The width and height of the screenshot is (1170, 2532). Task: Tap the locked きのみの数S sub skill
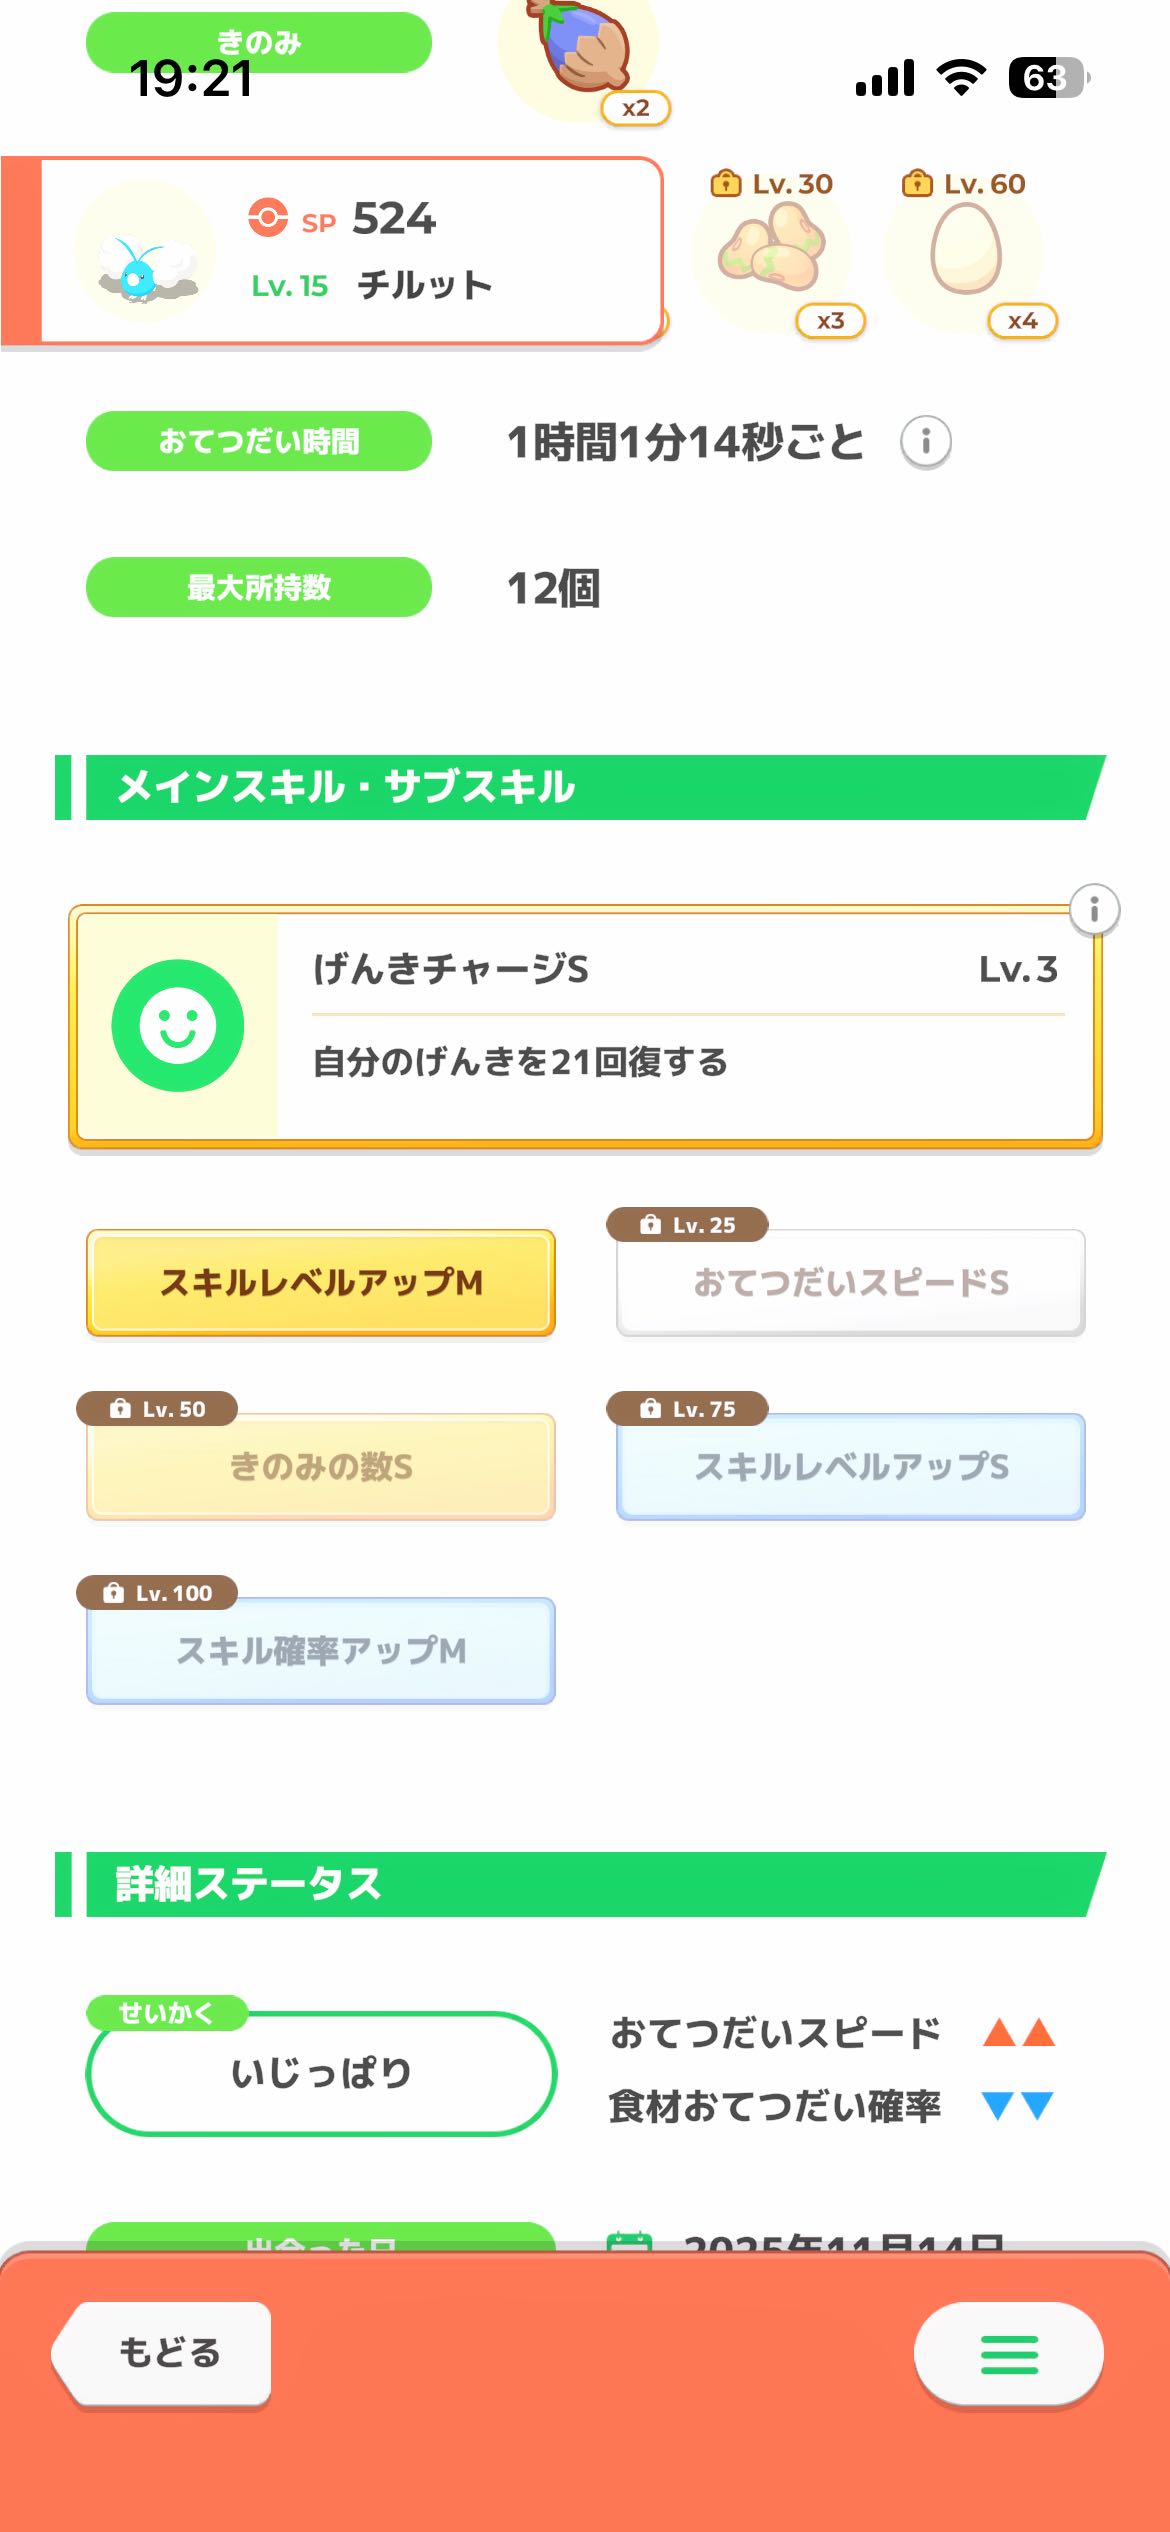[x=321, y=1467]
